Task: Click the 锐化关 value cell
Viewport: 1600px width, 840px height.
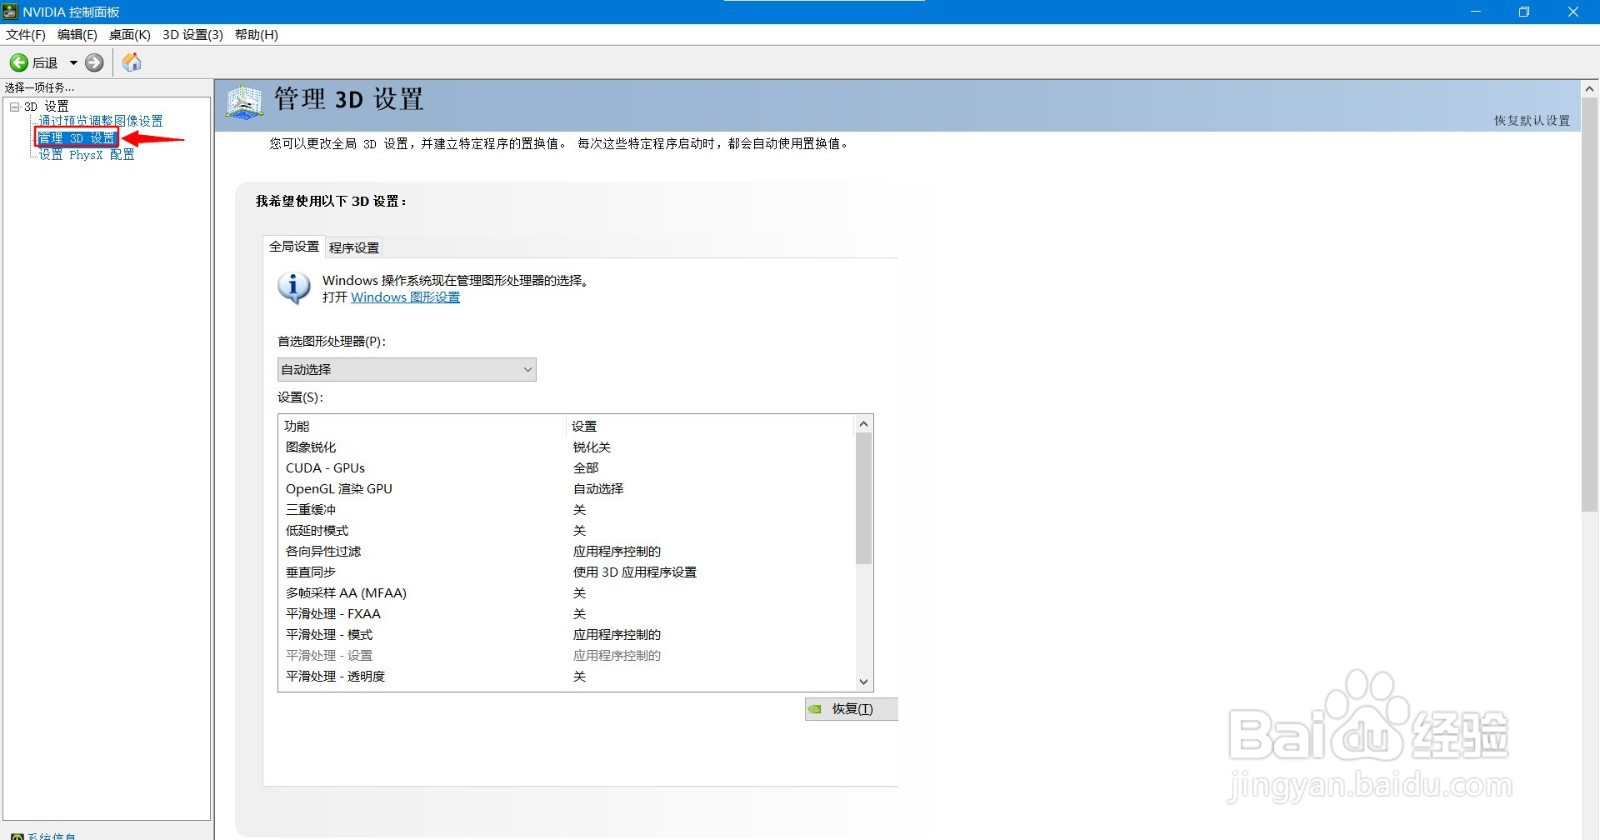Action: coord(592,448)
